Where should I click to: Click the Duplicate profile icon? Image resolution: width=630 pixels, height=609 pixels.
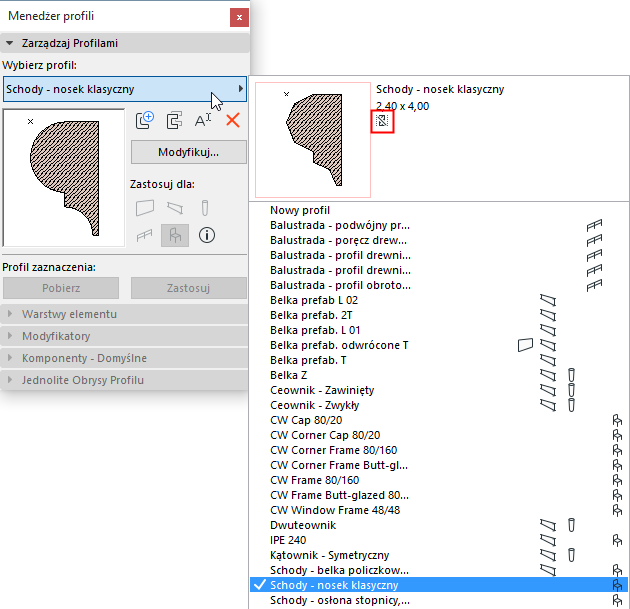174,120
